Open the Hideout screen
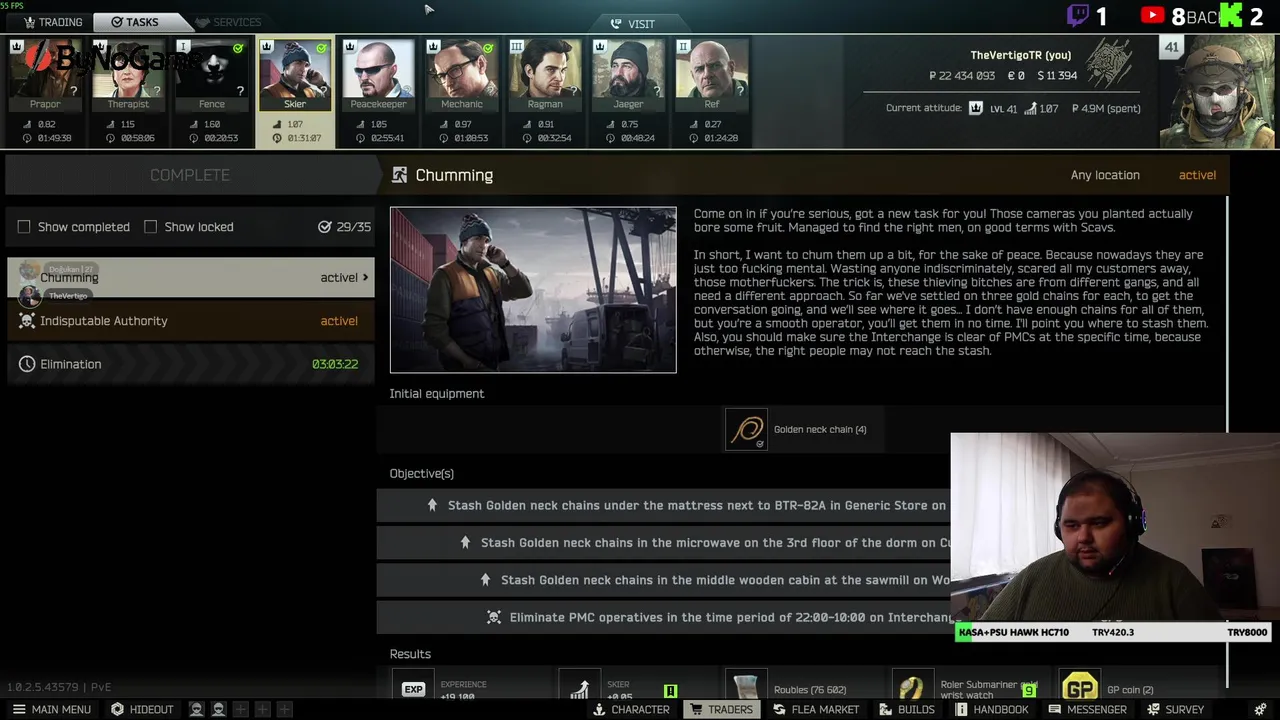1280x720 pixels. click(x=142, y=709)
